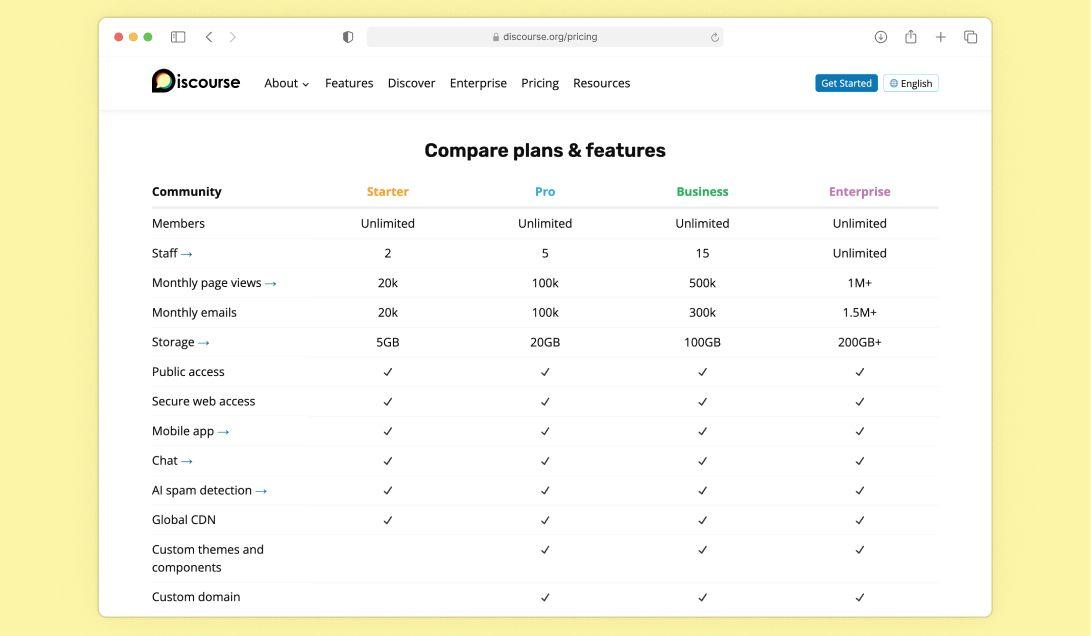
Task: Click the Discourse logo
Action: point(196,81)
